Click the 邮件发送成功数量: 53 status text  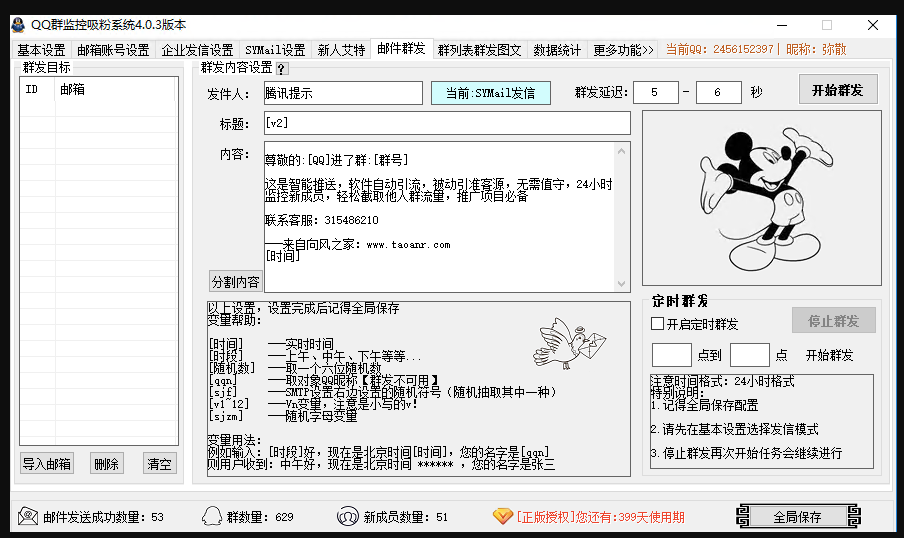point(104,517)
